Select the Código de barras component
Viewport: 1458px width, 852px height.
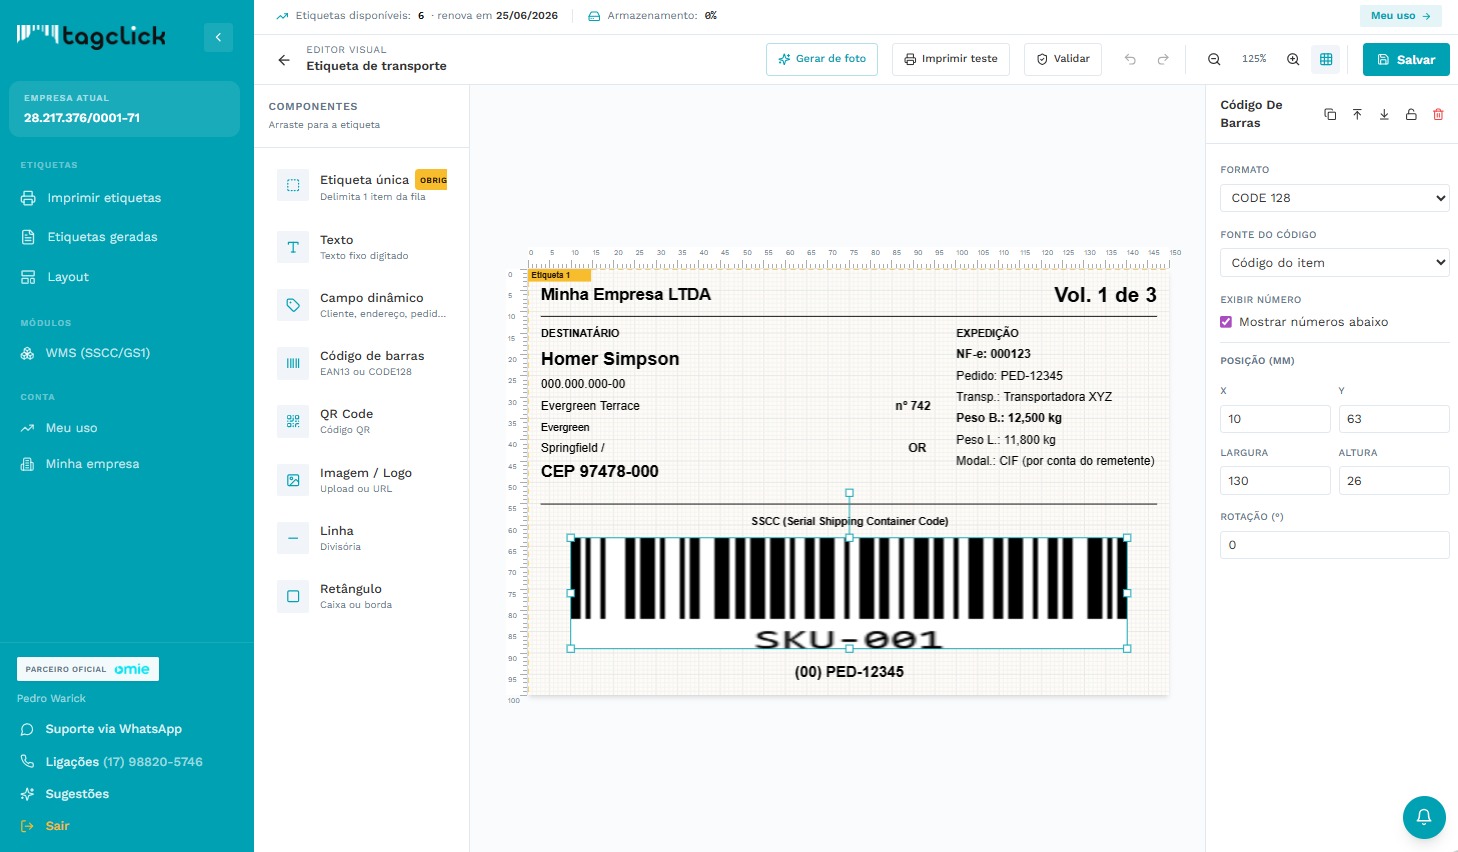362,362
